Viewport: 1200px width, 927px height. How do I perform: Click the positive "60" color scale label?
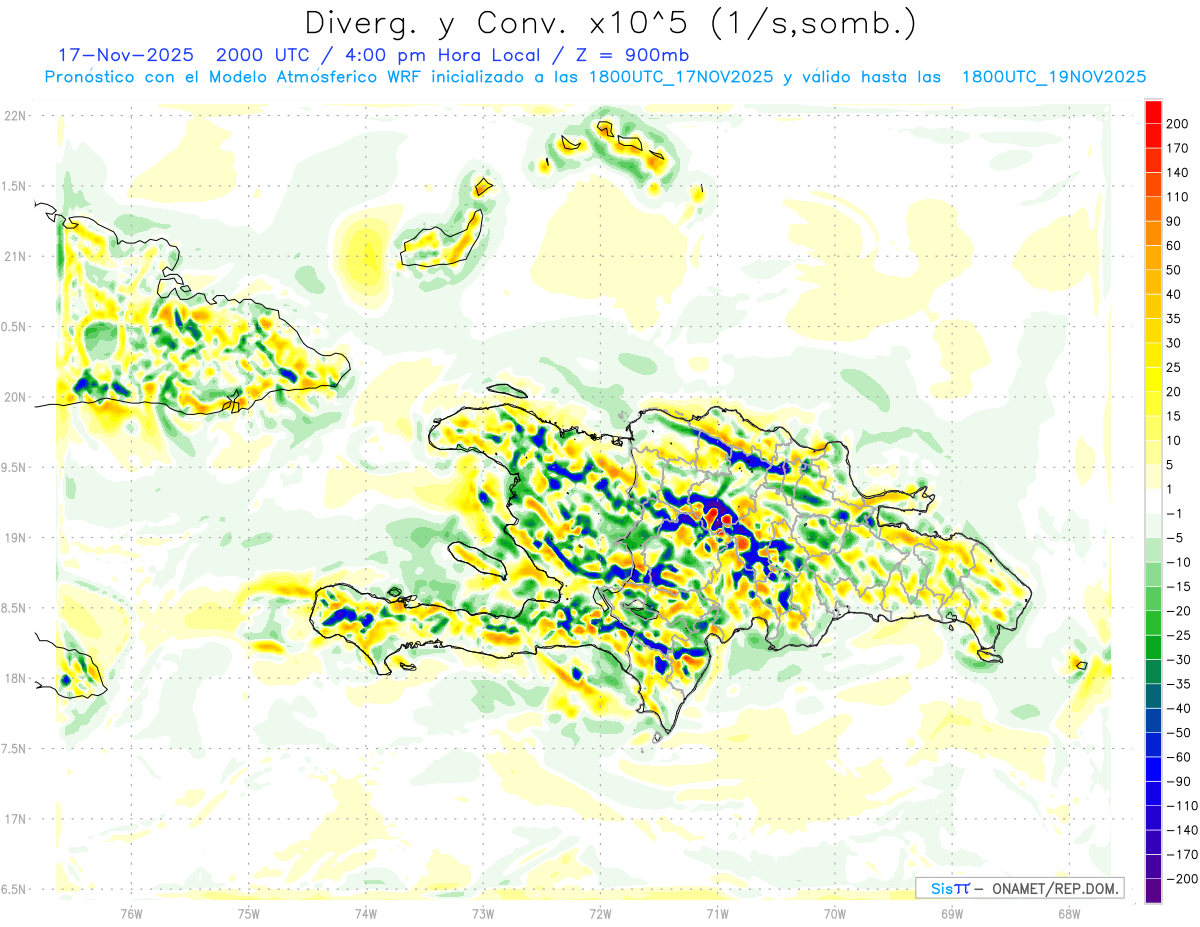point(1175,245)
